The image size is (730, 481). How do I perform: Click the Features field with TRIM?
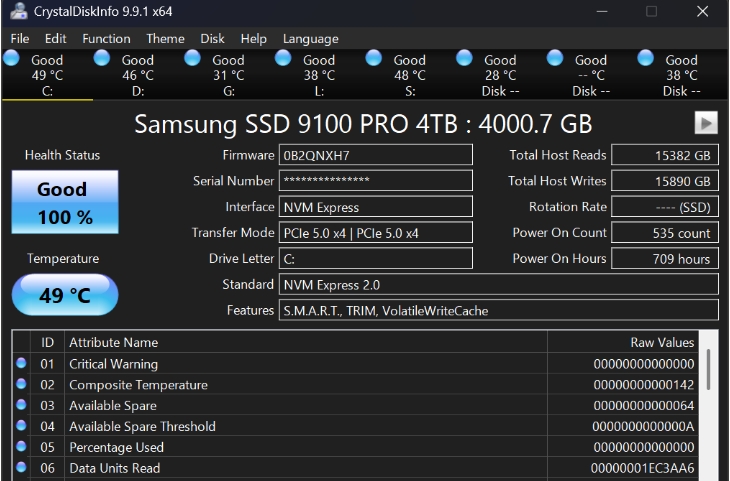[x=499, y=310]
